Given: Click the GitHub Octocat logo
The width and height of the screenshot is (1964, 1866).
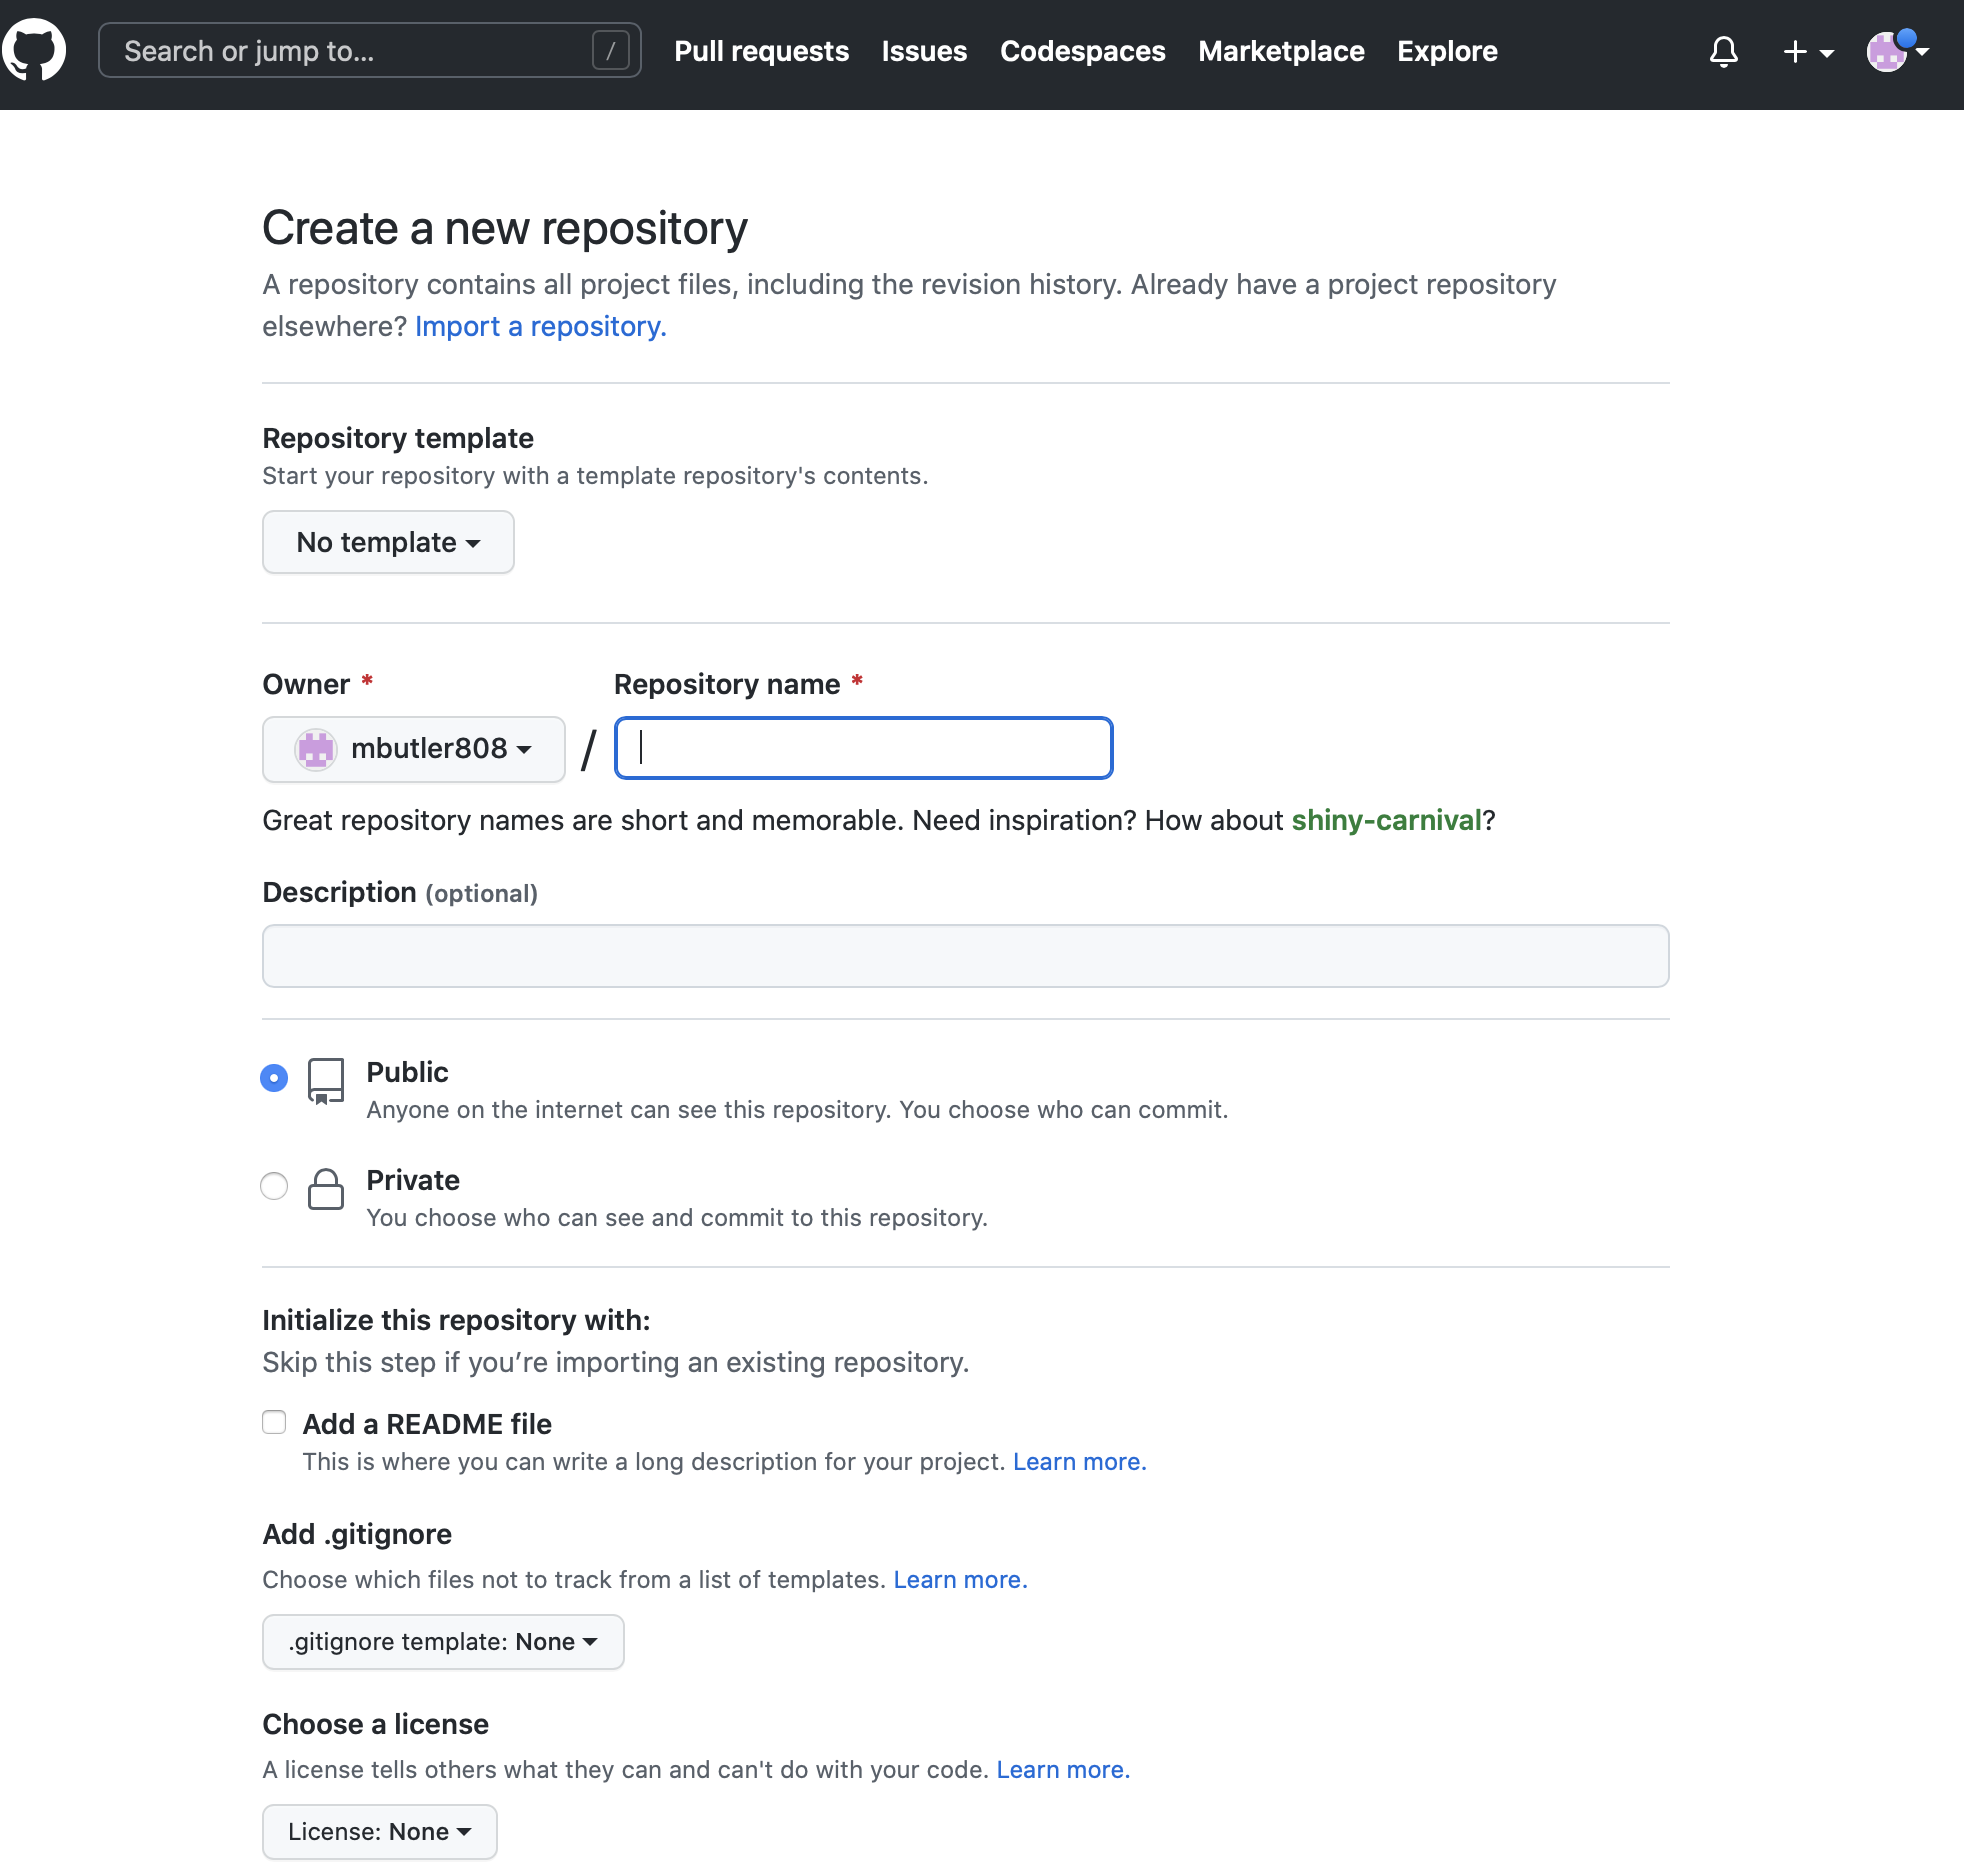Looking at the screenshot, I should coord(35,50).
